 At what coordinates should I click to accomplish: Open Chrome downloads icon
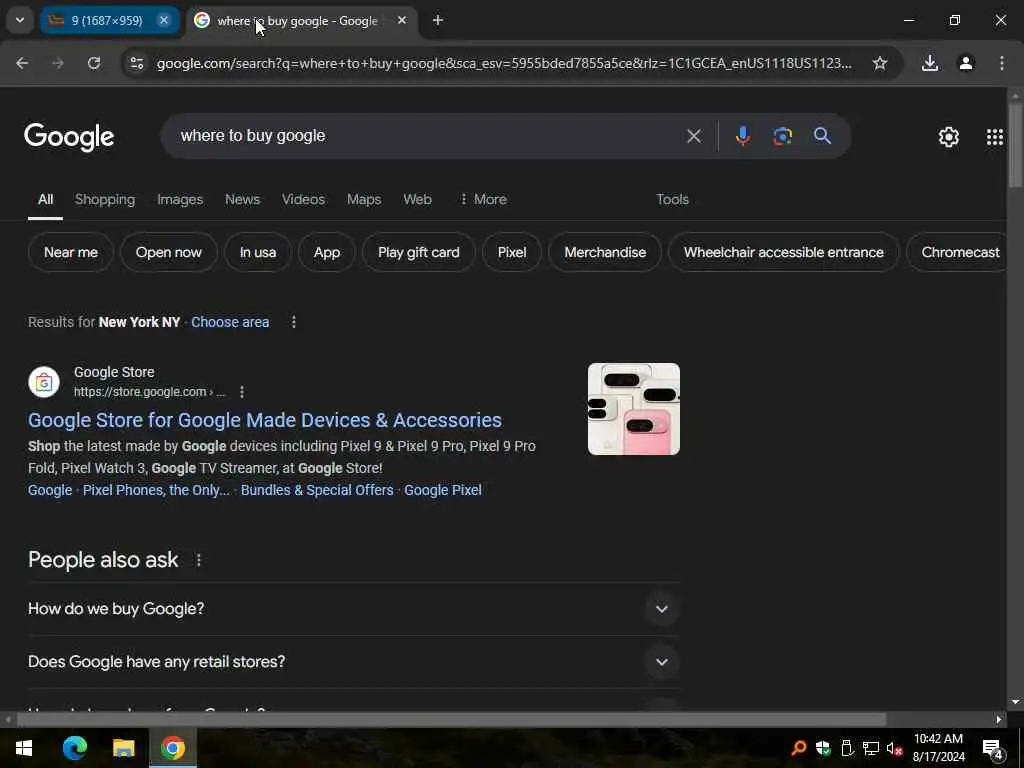tap(930, 63)
